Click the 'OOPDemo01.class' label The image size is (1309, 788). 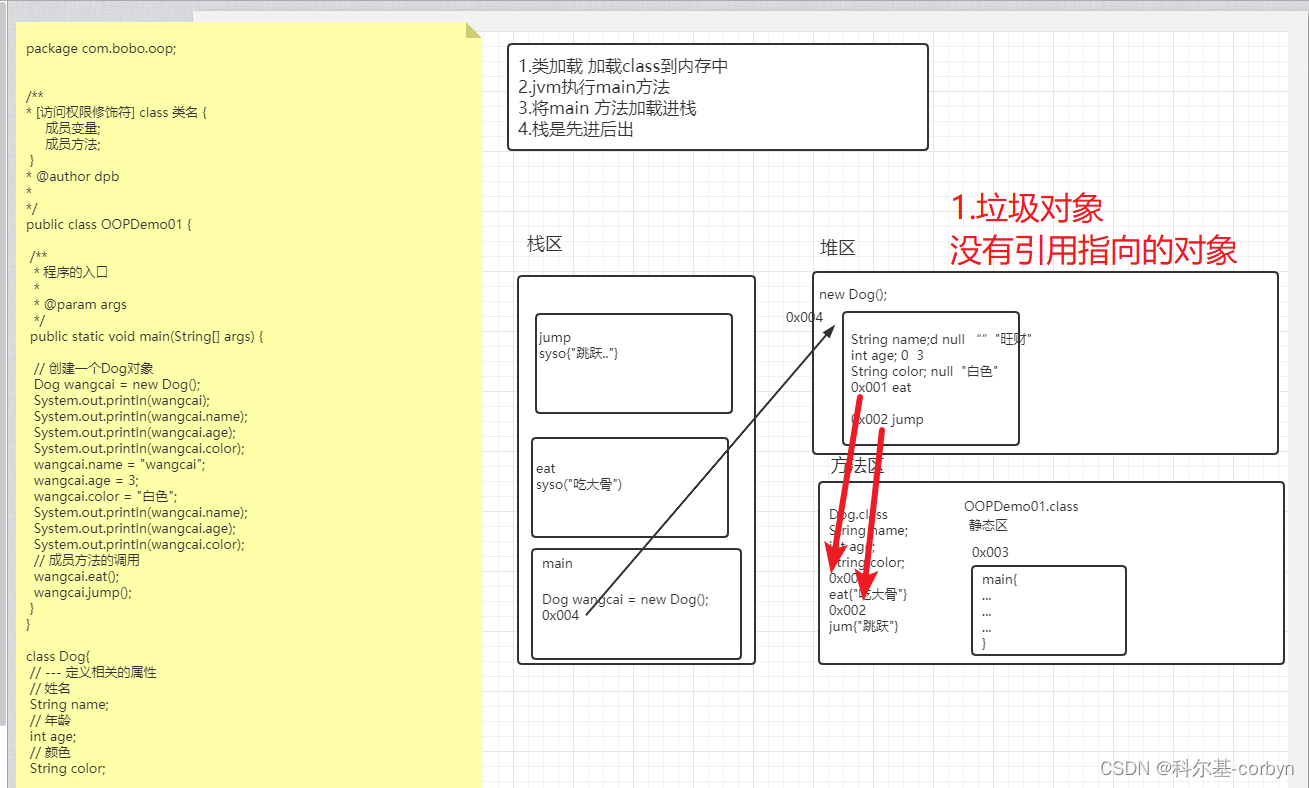1021,506
